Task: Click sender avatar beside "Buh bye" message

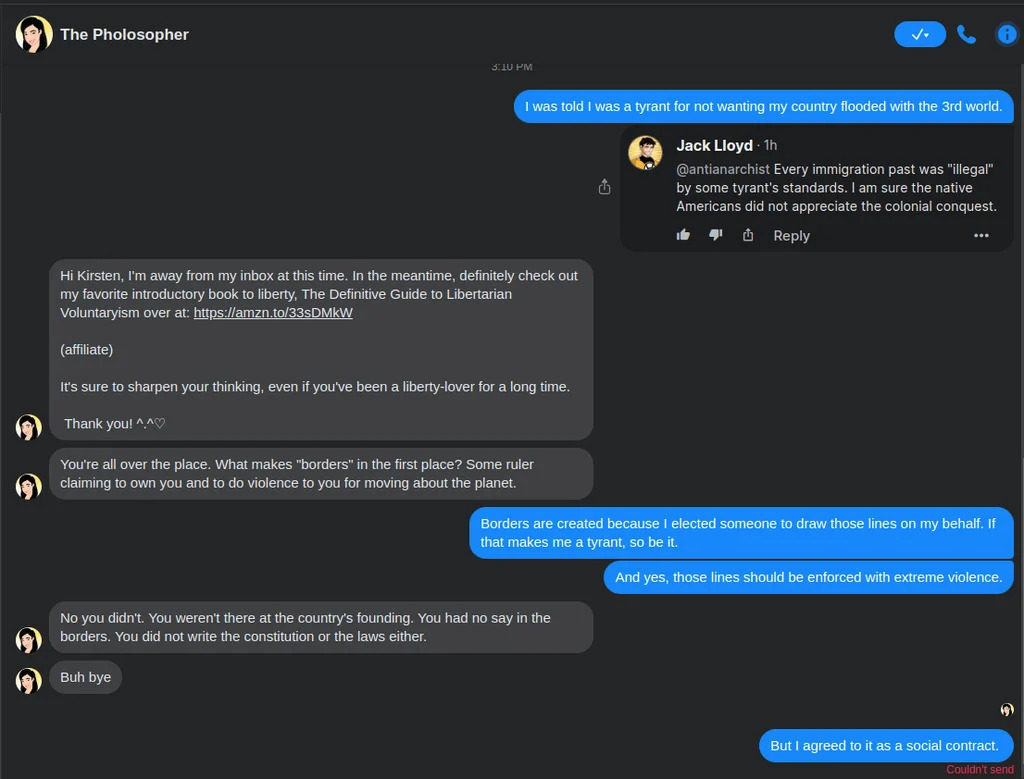Action: [28, 680]
